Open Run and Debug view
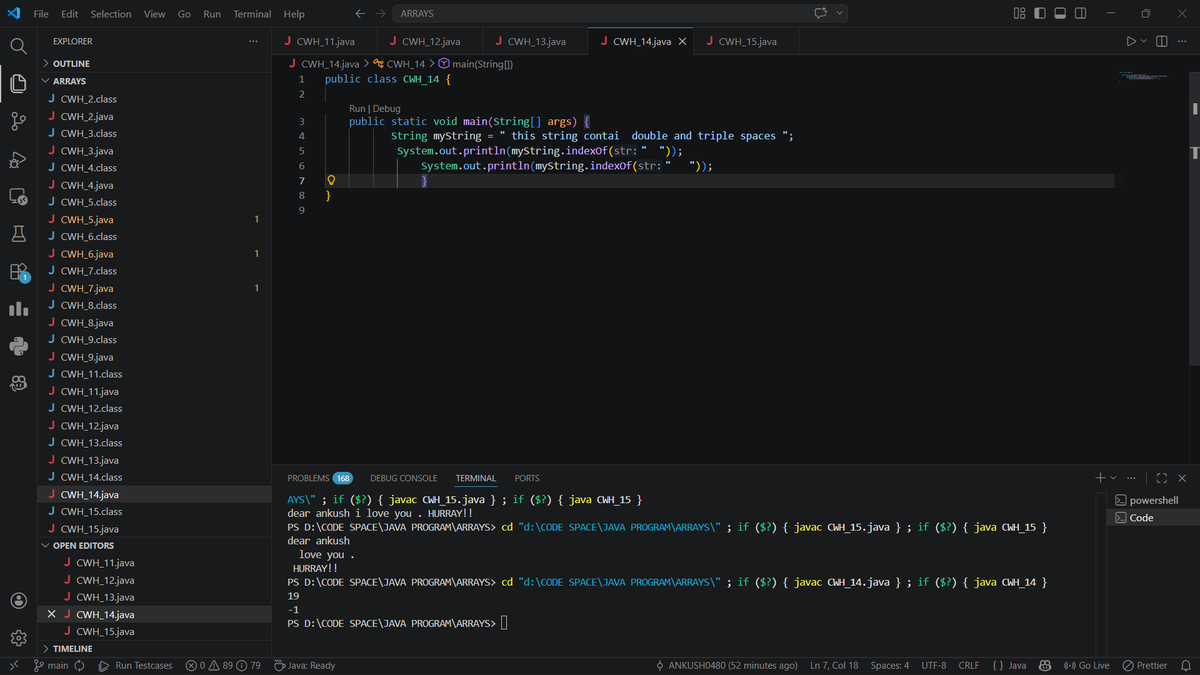 point(18,159)
